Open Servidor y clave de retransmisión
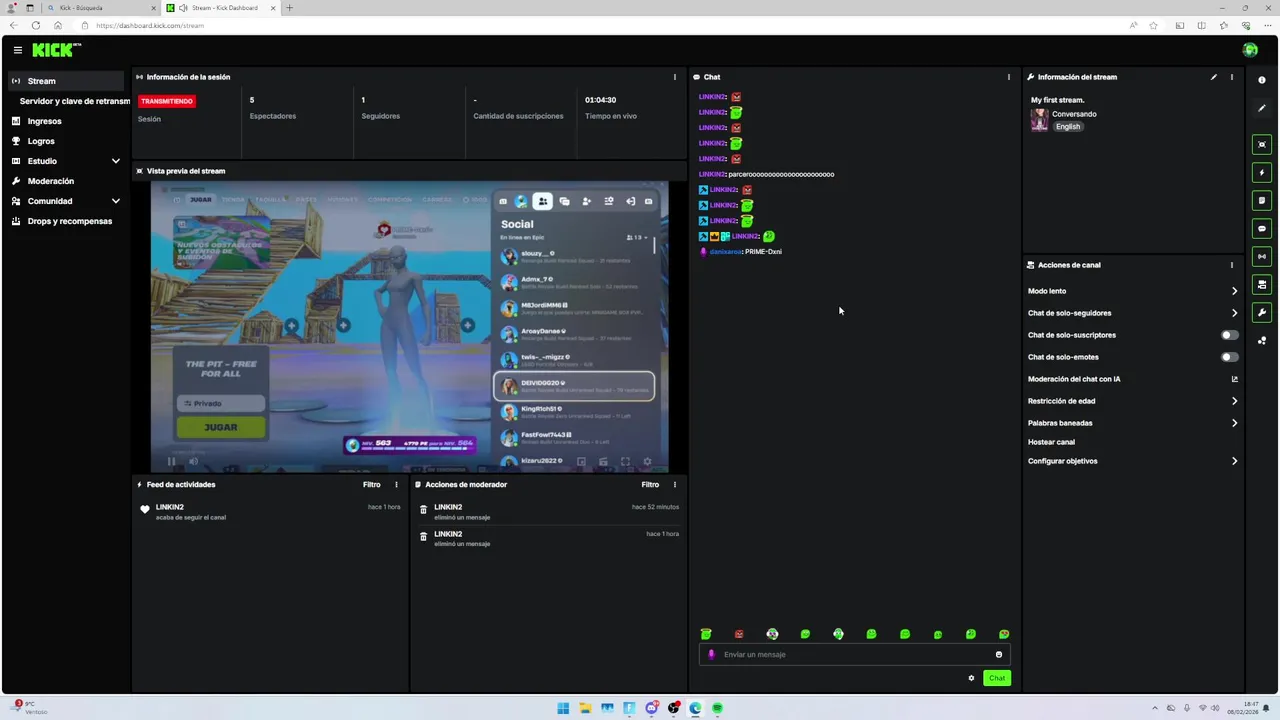Screen dimensions: 1280x720 coord(74,101)
